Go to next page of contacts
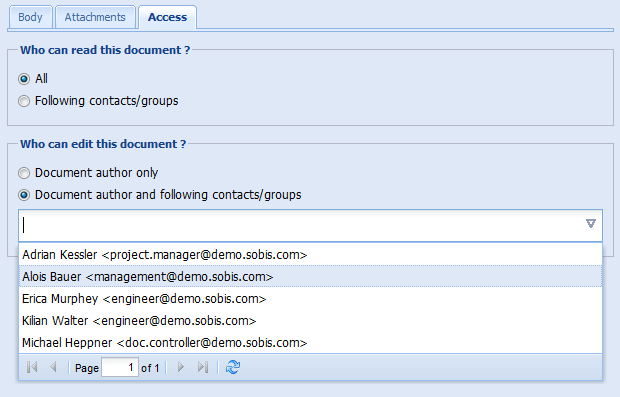 click(x=181, y=367)
